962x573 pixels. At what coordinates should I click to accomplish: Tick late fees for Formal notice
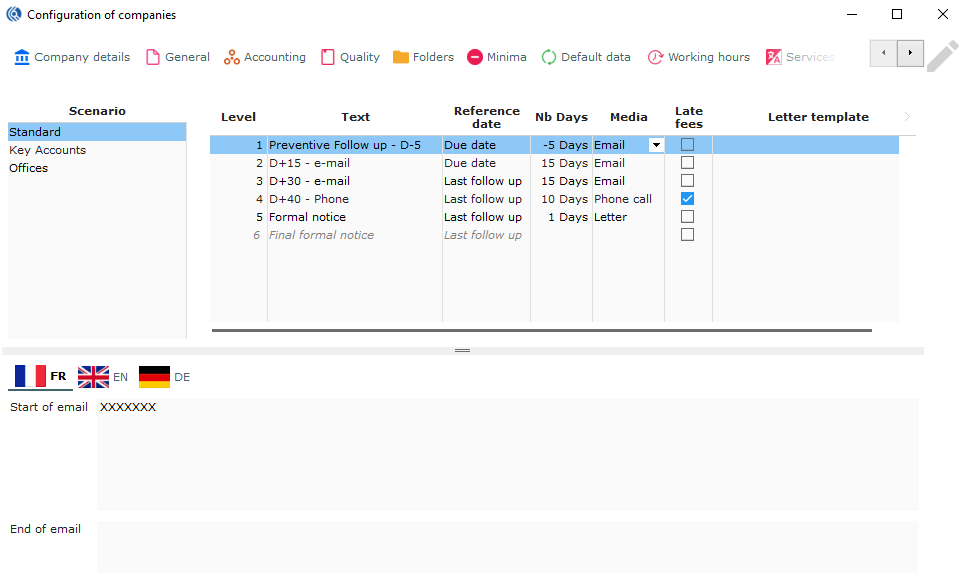click(687, 217)
